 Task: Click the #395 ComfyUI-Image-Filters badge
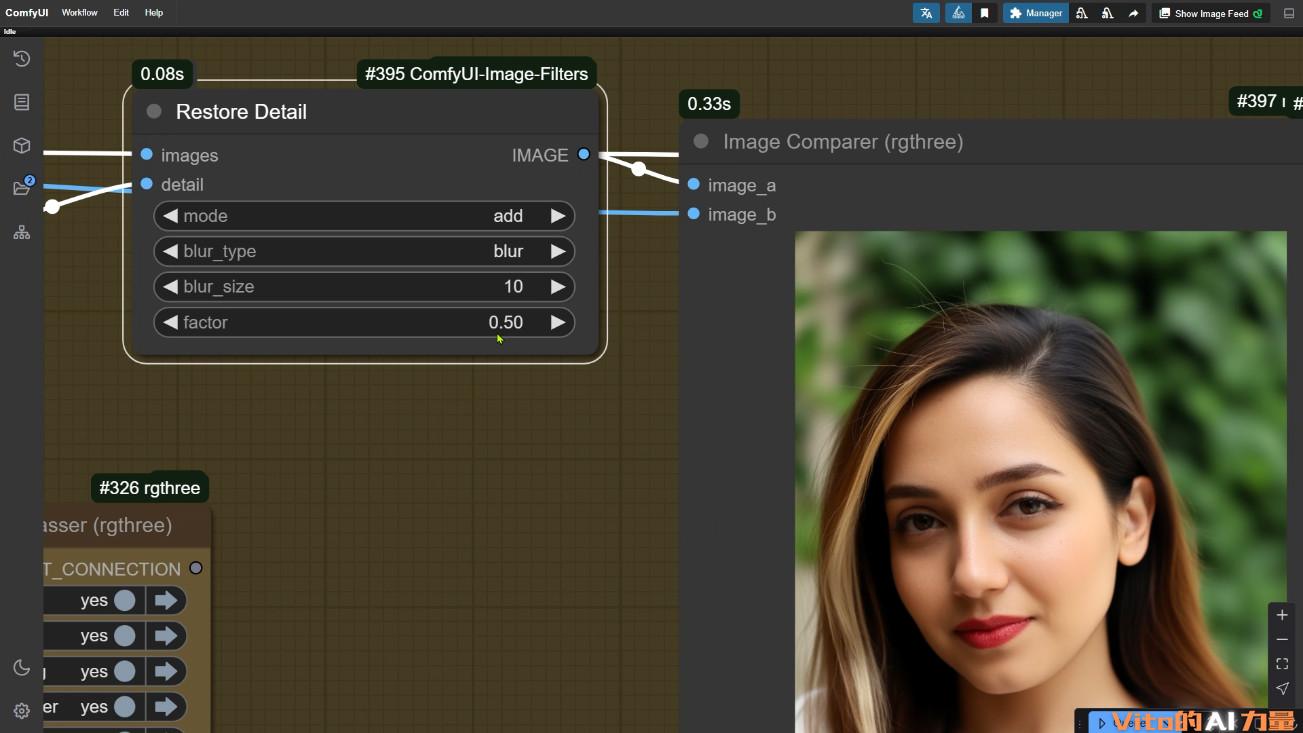[x=477, y=74]
